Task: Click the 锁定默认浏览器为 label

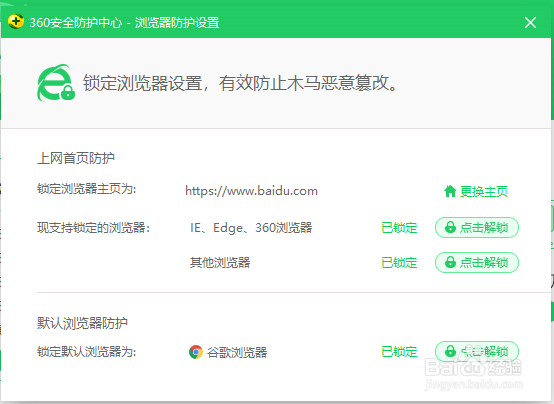Action: click(x=87, y=352)
